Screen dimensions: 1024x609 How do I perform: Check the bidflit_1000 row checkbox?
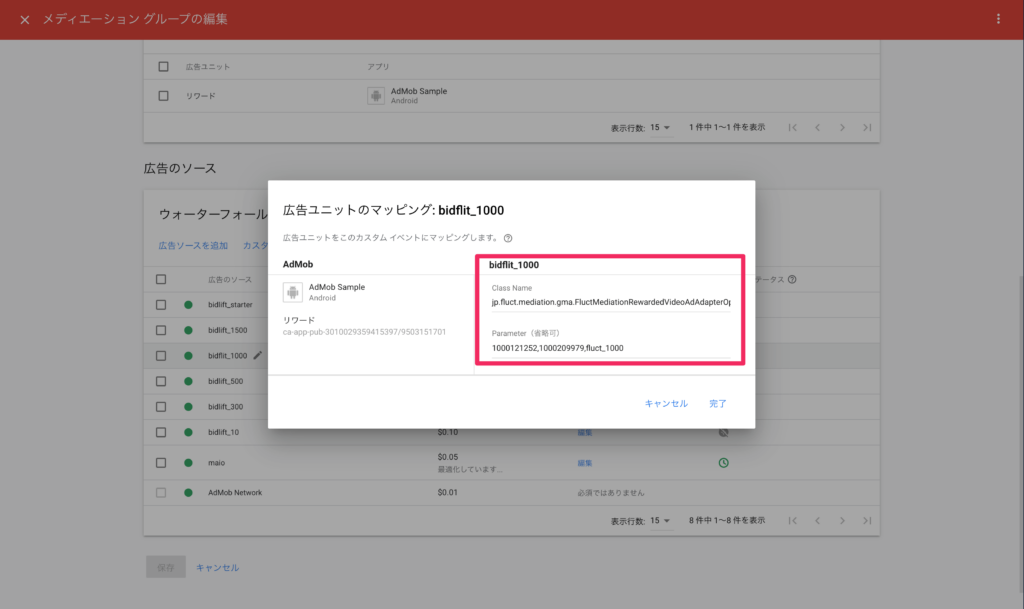click(x=161, y=356)
